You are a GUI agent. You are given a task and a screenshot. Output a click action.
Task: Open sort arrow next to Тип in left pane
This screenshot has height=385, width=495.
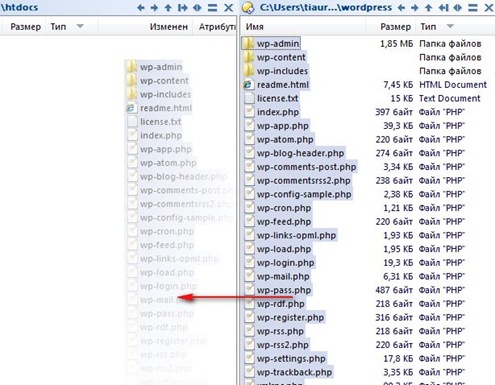click(x=80, y=26)
